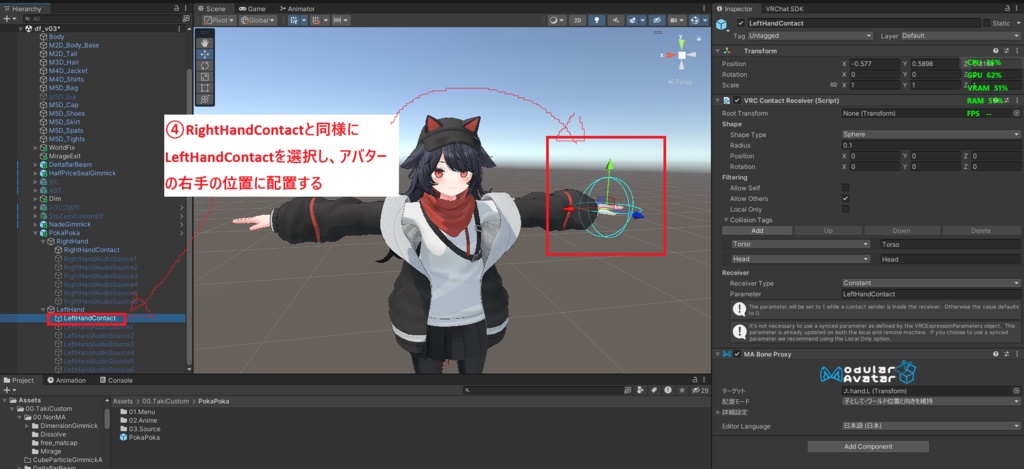Screen dimensions: 1024x469
Task: Uncheck the Allow Others checkbox
Action: pos(846,198)
